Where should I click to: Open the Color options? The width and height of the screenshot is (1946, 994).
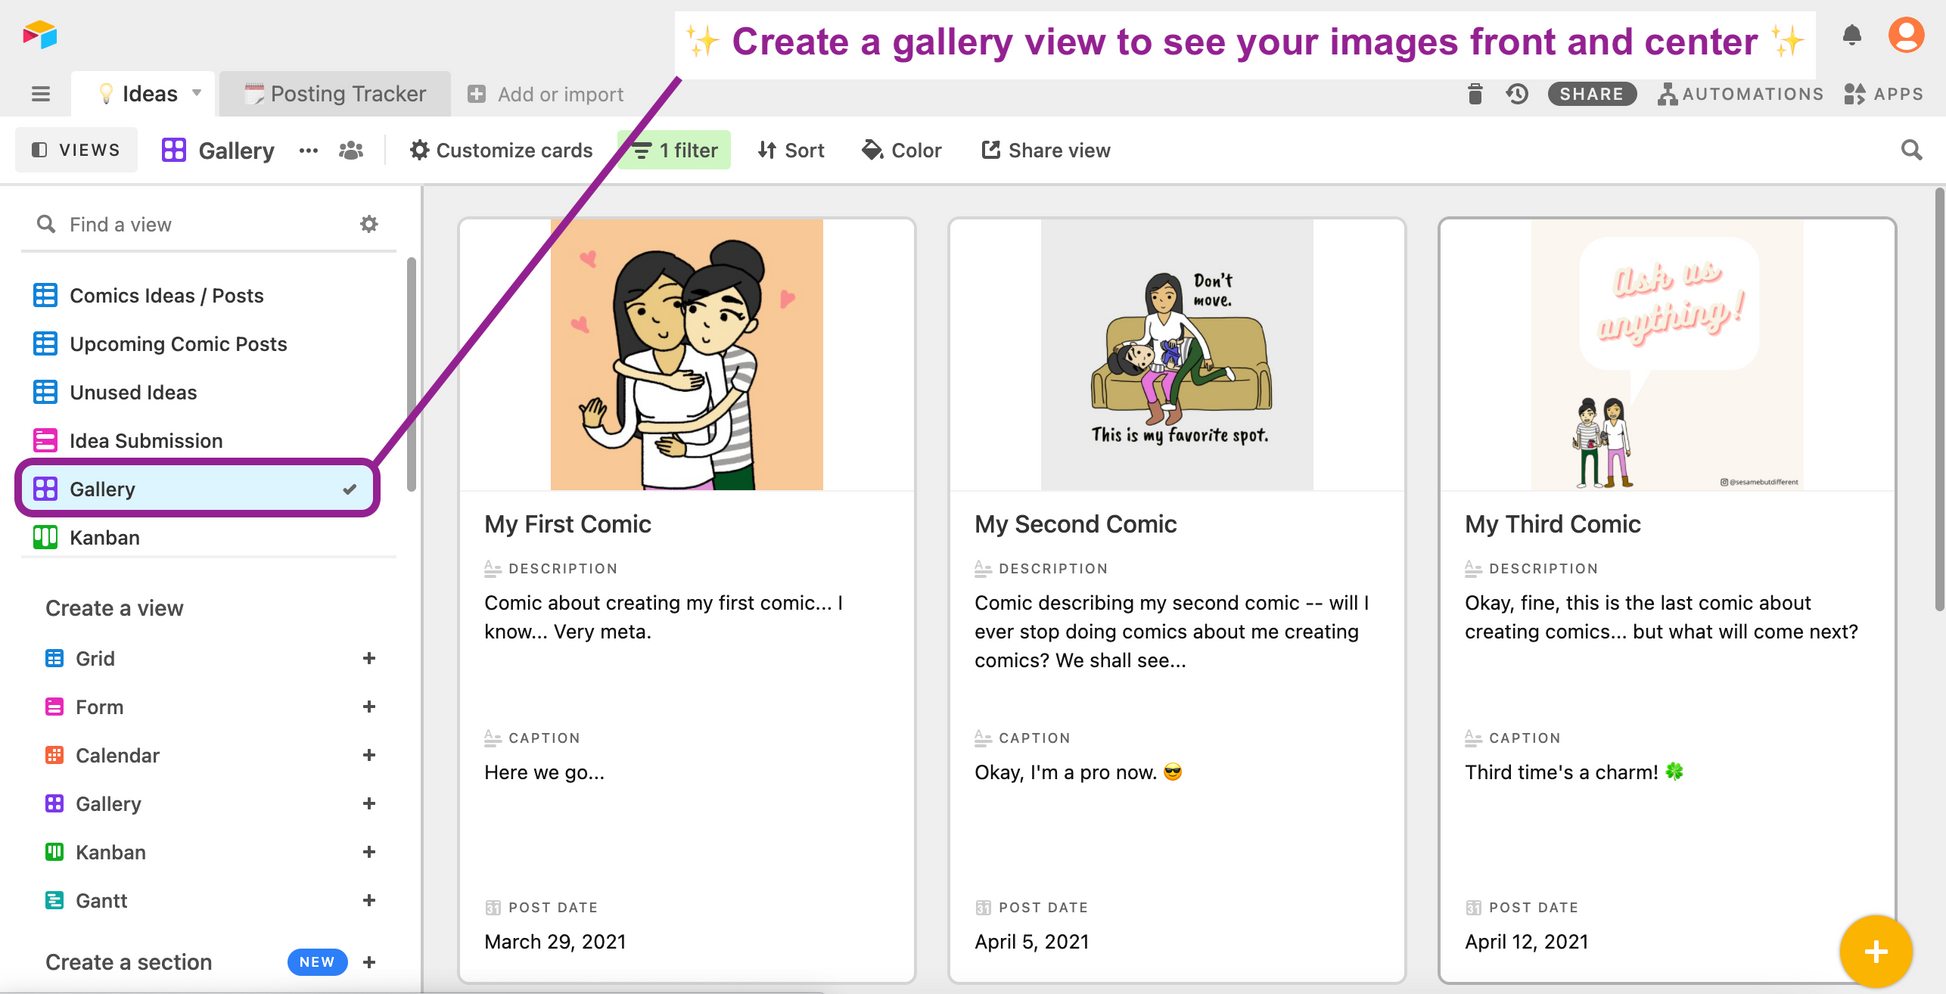(901, 150)
